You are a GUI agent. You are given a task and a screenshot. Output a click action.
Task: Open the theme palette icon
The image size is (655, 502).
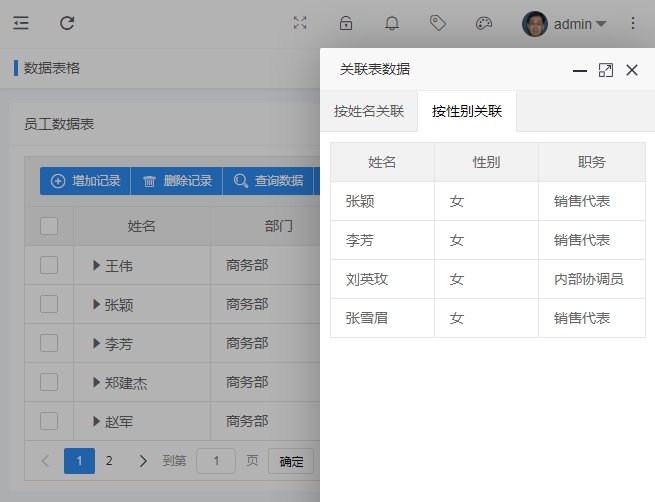[x=484, y=23]
